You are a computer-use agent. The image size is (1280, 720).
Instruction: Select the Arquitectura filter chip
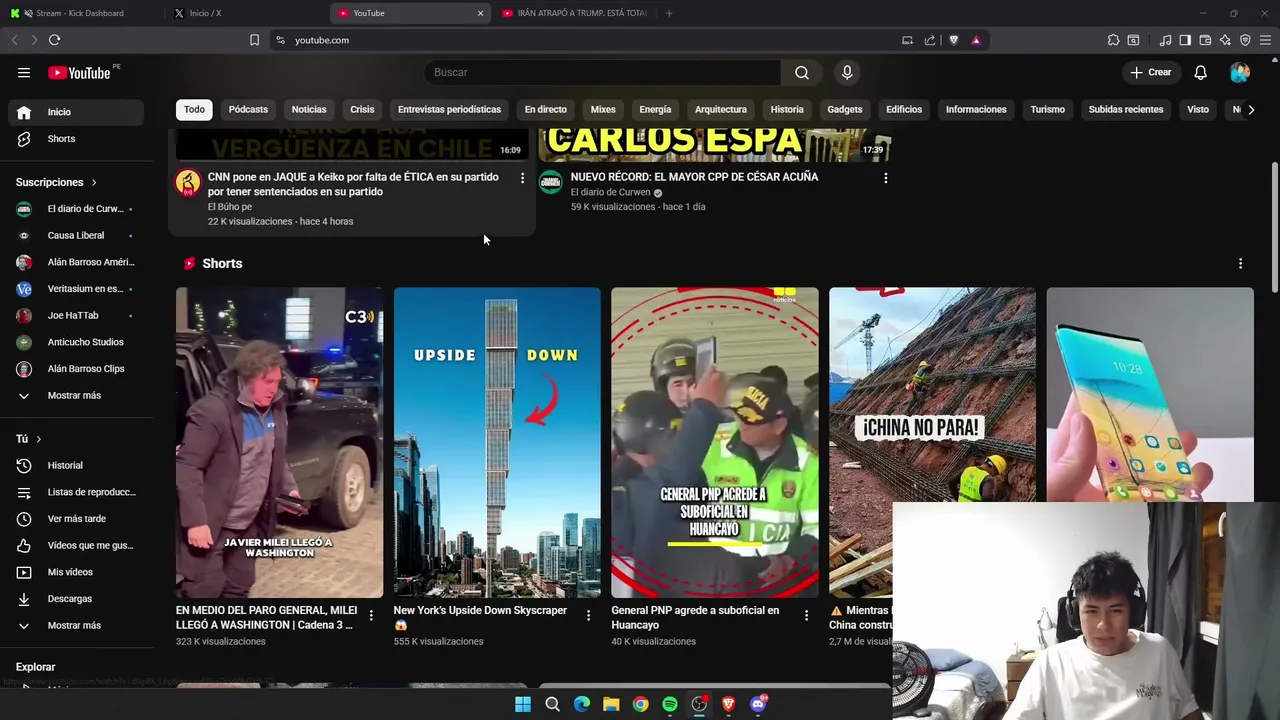pos(721,109)
